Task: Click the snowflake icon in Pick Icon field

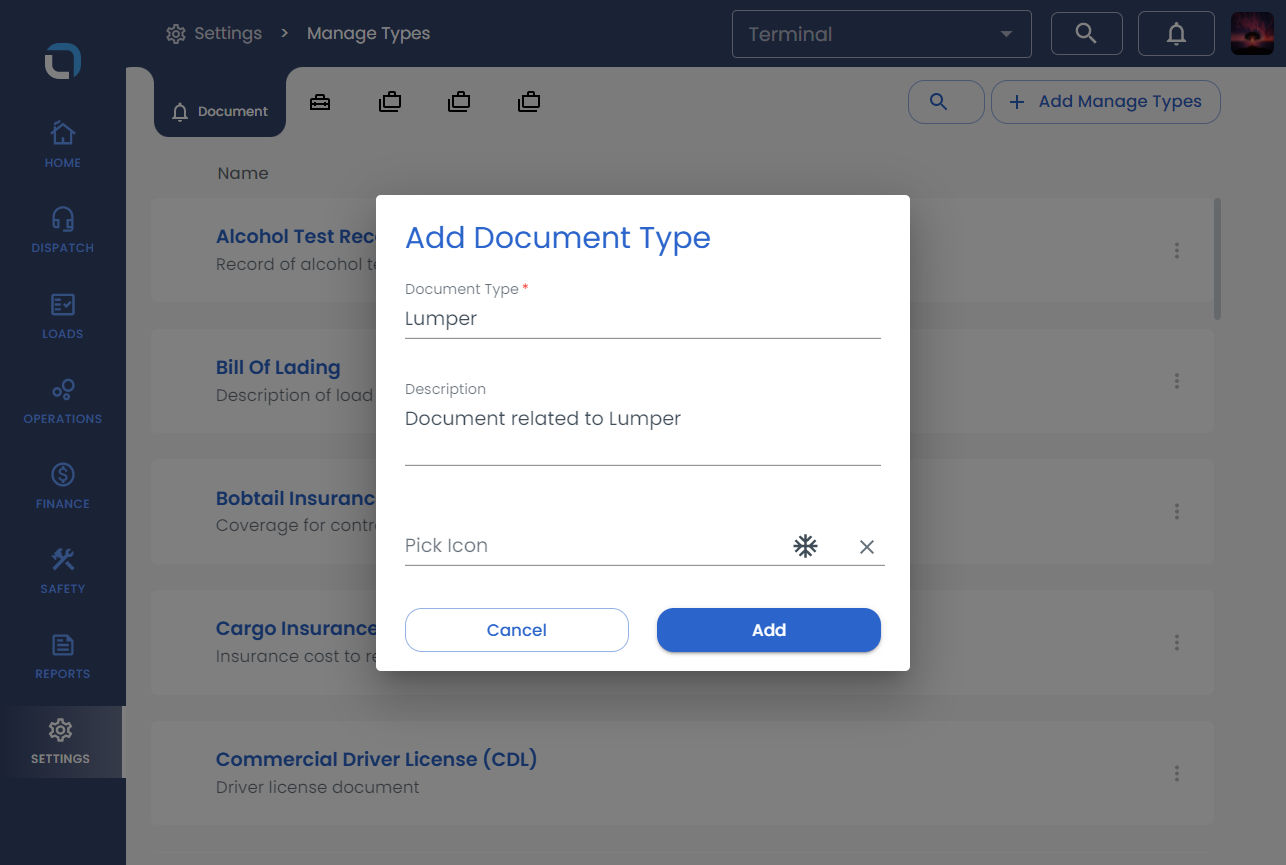Action: [805, 546]
